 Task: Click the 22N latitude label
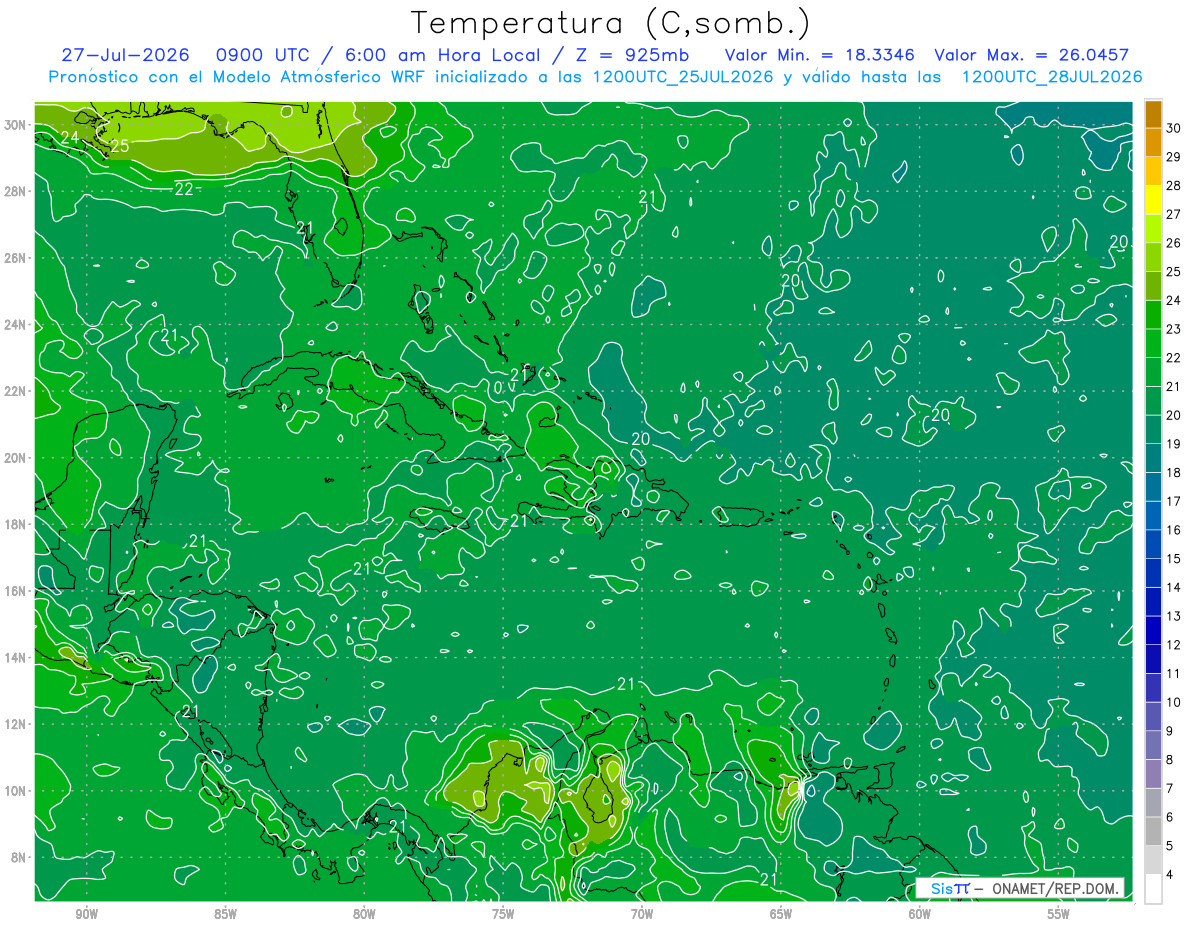(x=15, y=391)
